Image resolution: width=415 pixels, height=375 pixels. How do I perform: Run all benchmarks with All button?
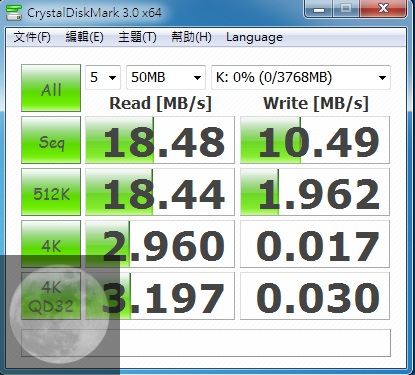pyautogui.click(x=51, y=88)
